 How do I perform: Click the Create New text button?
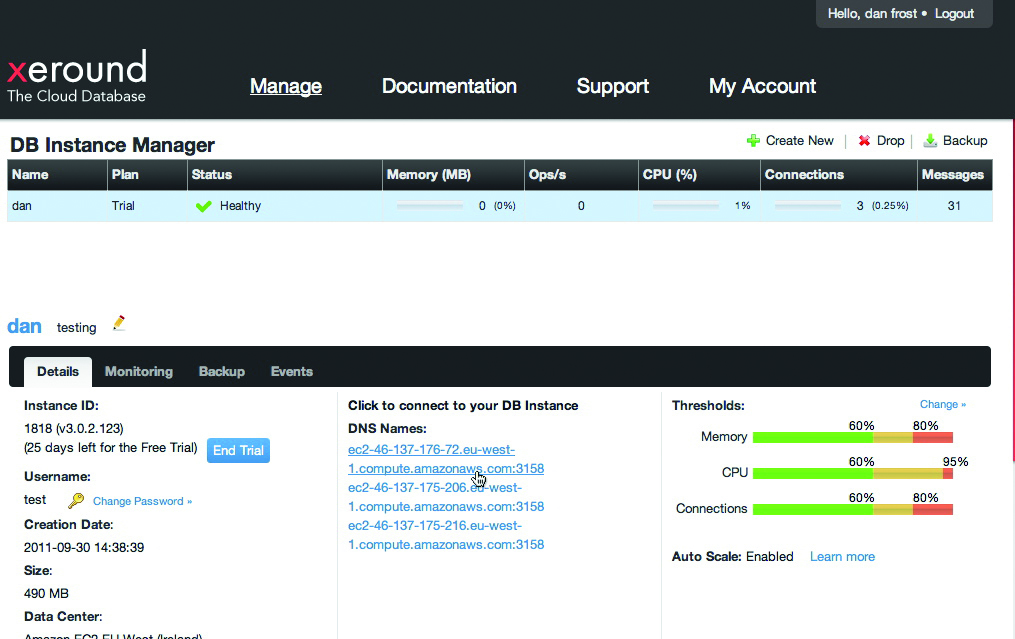pos(799,140)
